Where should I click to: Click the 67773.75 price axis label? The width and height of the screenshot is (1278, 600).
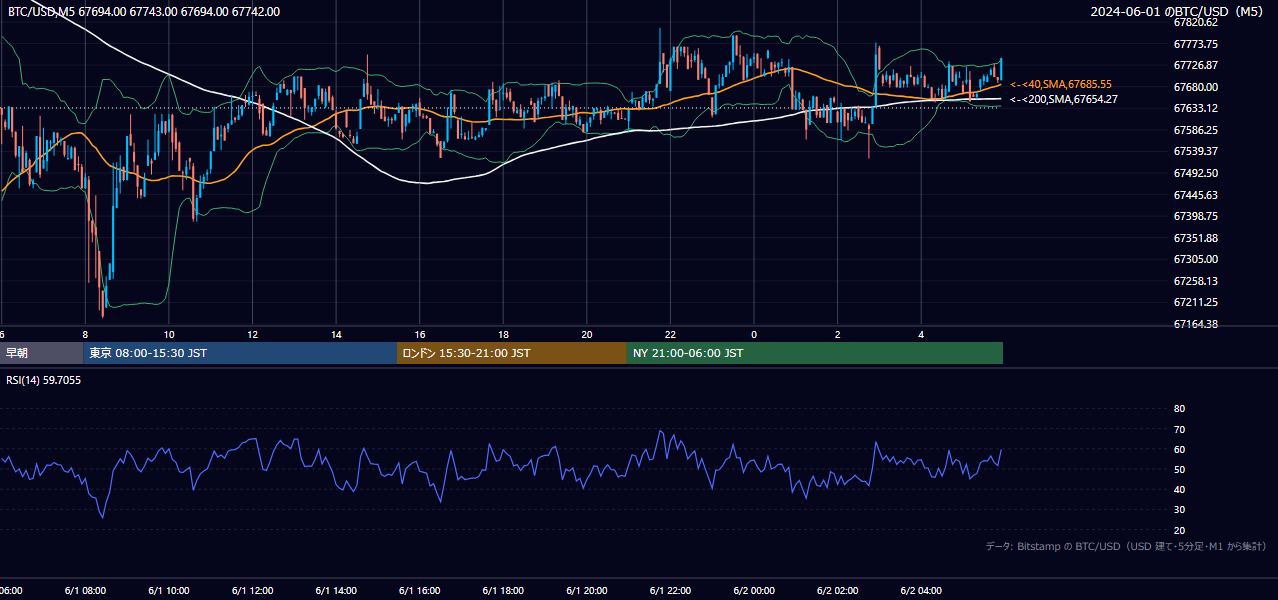pos(1195,44)
